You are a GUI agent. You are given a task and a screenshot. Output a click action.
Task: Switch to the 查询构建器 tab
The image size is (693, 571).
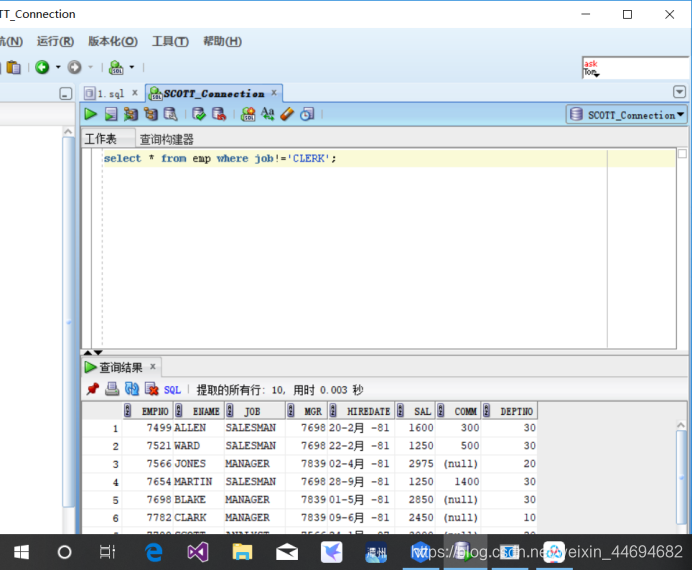tap(167, 140)
